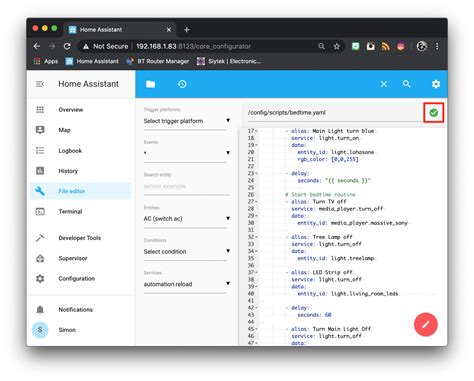Image resolution: width=474 pixels, height=381 pixels.
Task: Fold the data block at line 19
Action: tap(256, 145)
